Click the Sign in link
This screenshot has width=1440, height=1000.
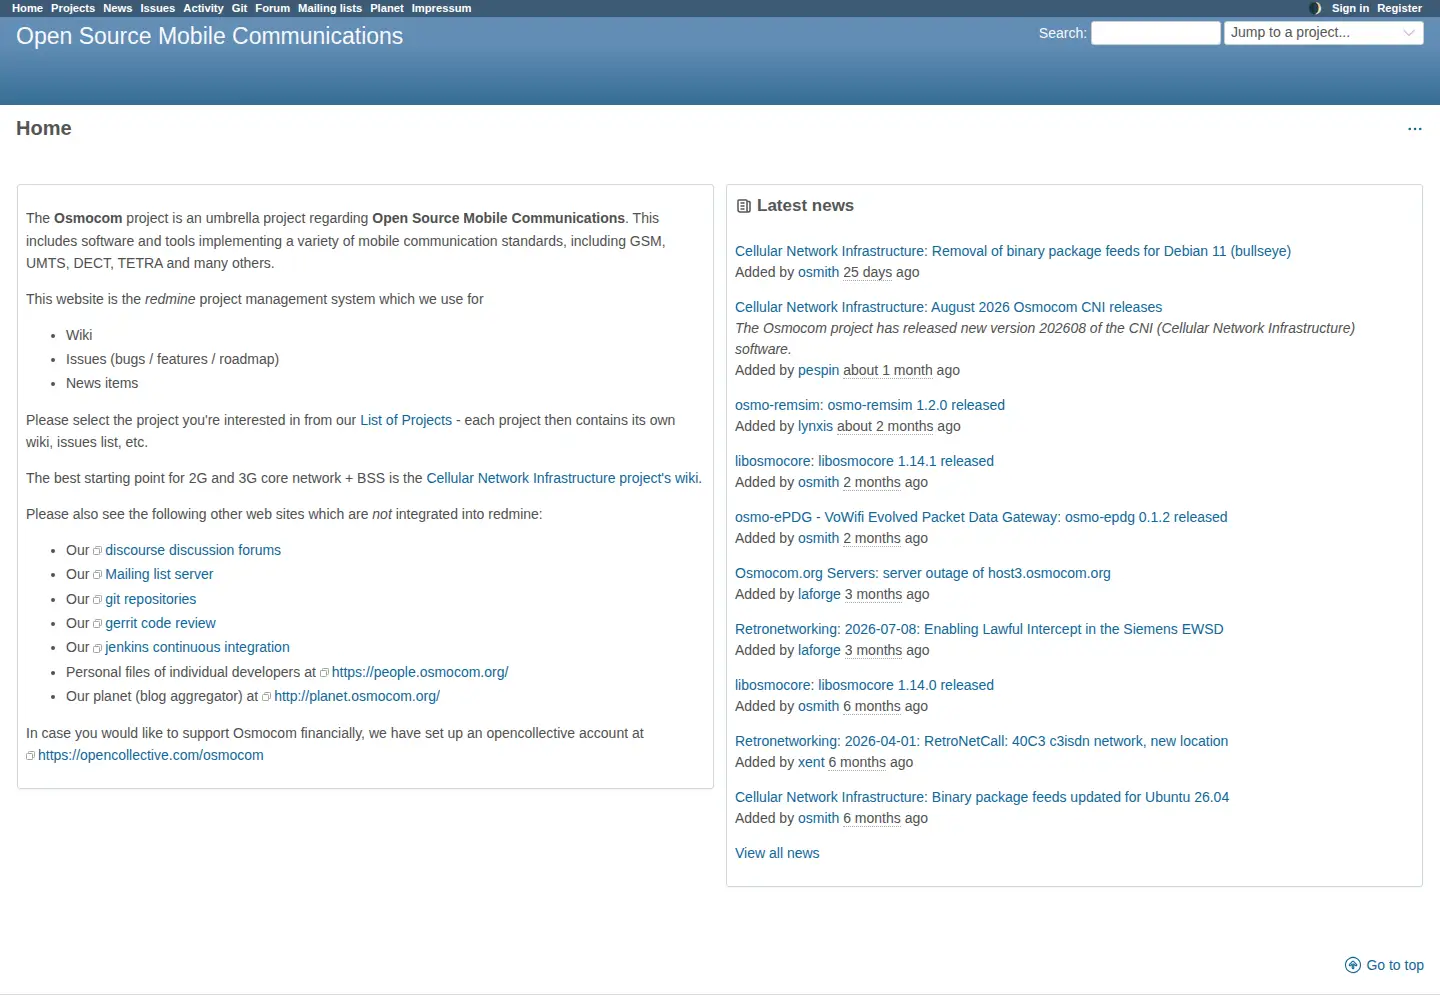pos(1350,8)
